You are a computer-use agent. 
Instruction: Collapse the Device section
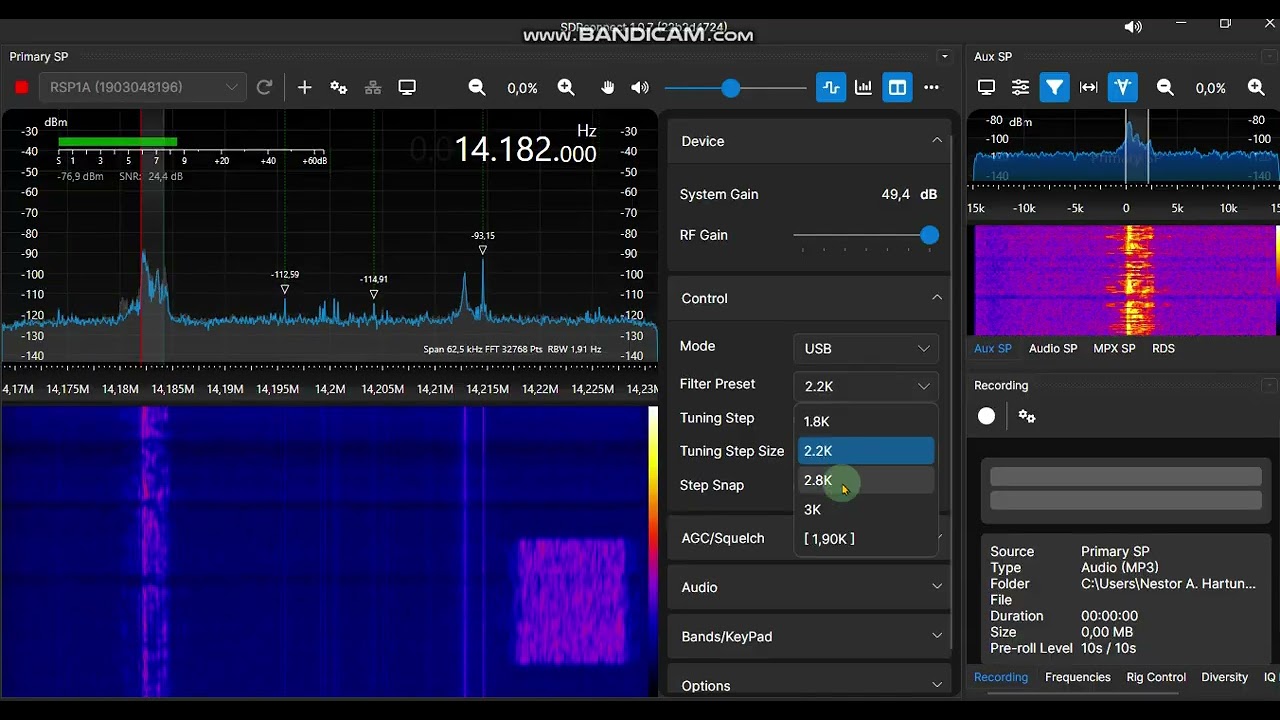tap(936, 141)
